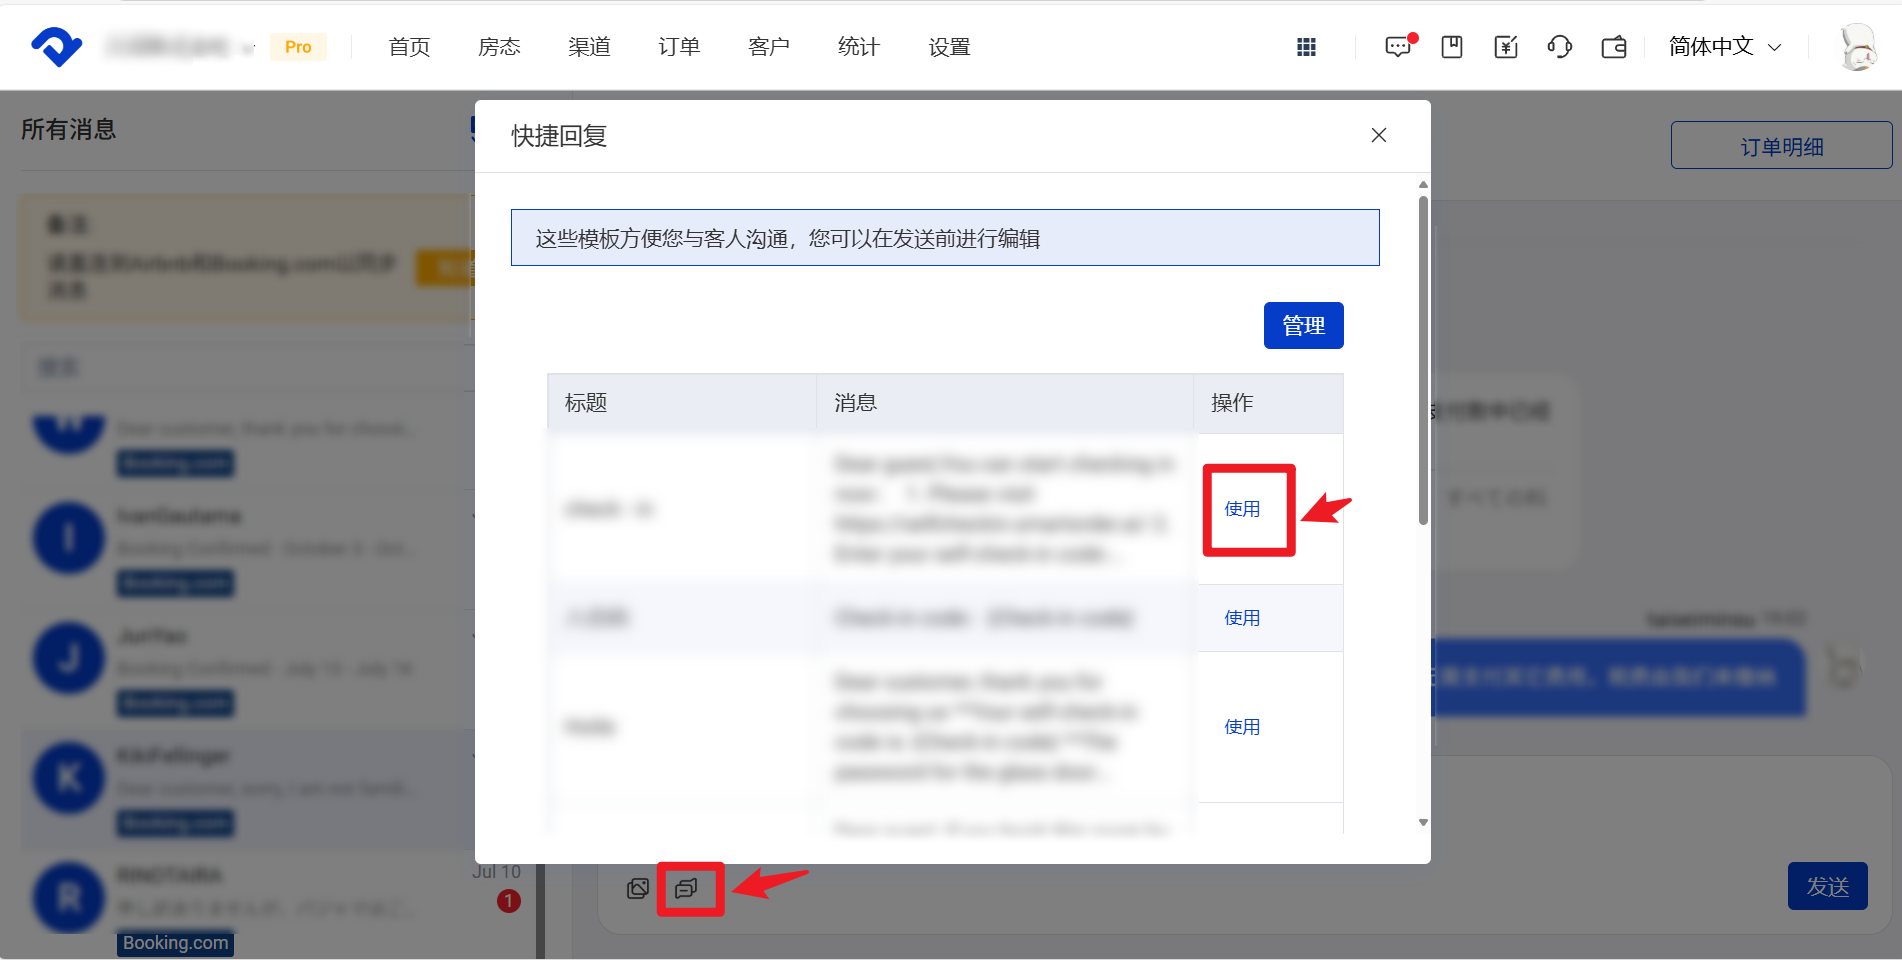1902x960 pixels.
Task: Click the 管理 button
Action: pos(1303,326)
